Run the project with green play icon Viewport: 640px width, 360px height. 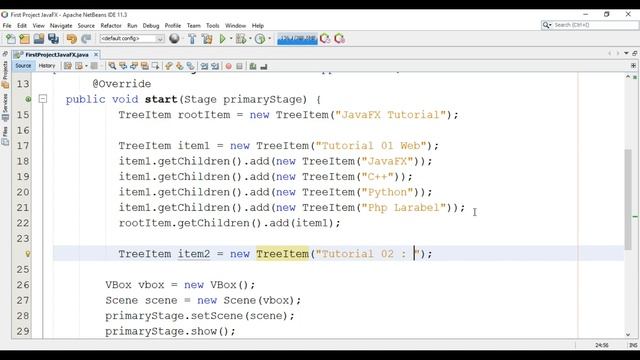click(222, 39)
